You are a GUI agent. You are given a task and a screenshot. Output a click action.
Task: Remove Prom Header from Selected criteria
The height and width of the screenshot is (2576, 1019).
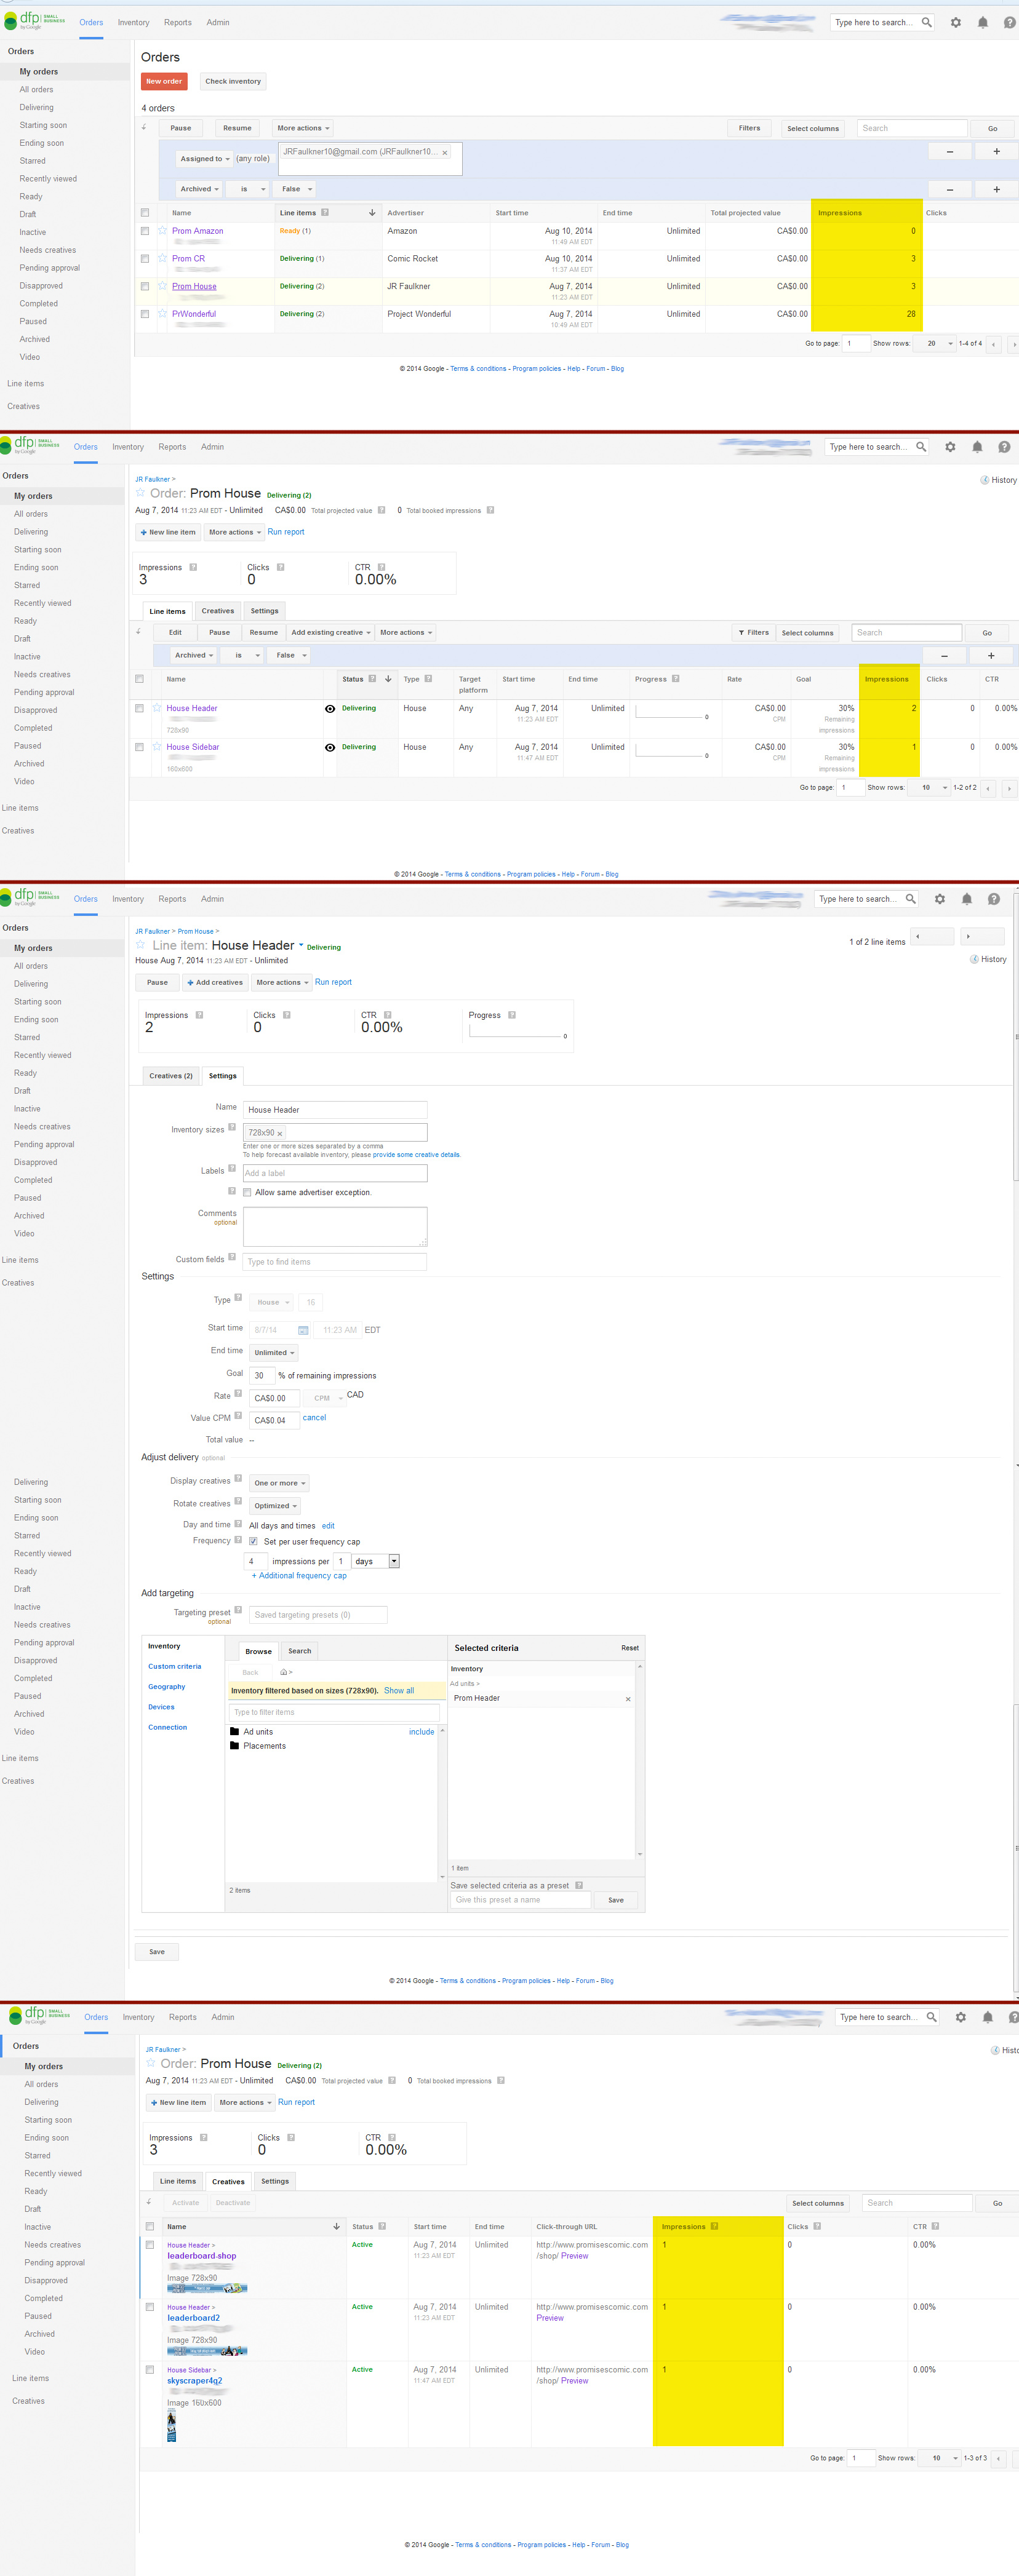click(x=628, y=1699)
